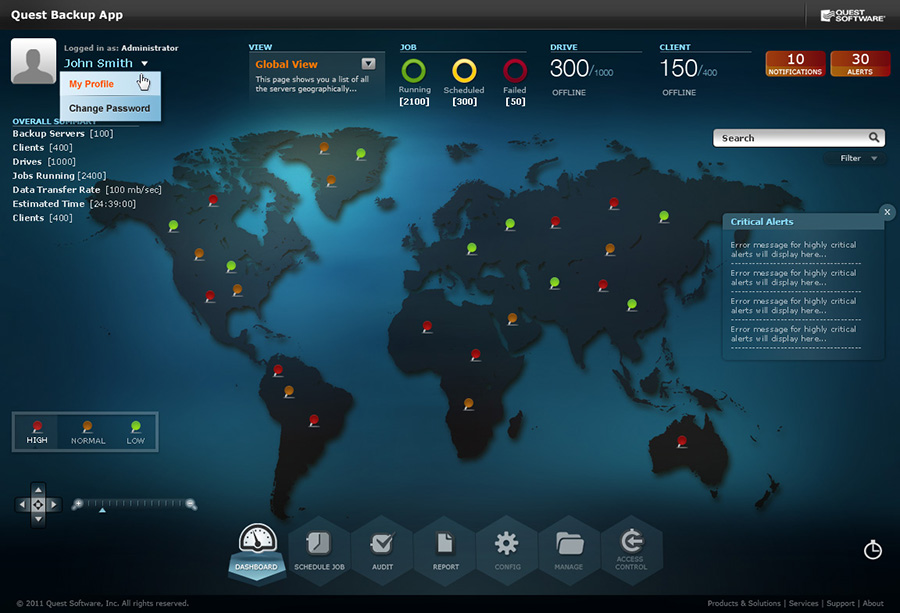Click Products & Solutions footer link
This screenshot has width=900, height=613.
pos(744,603)
